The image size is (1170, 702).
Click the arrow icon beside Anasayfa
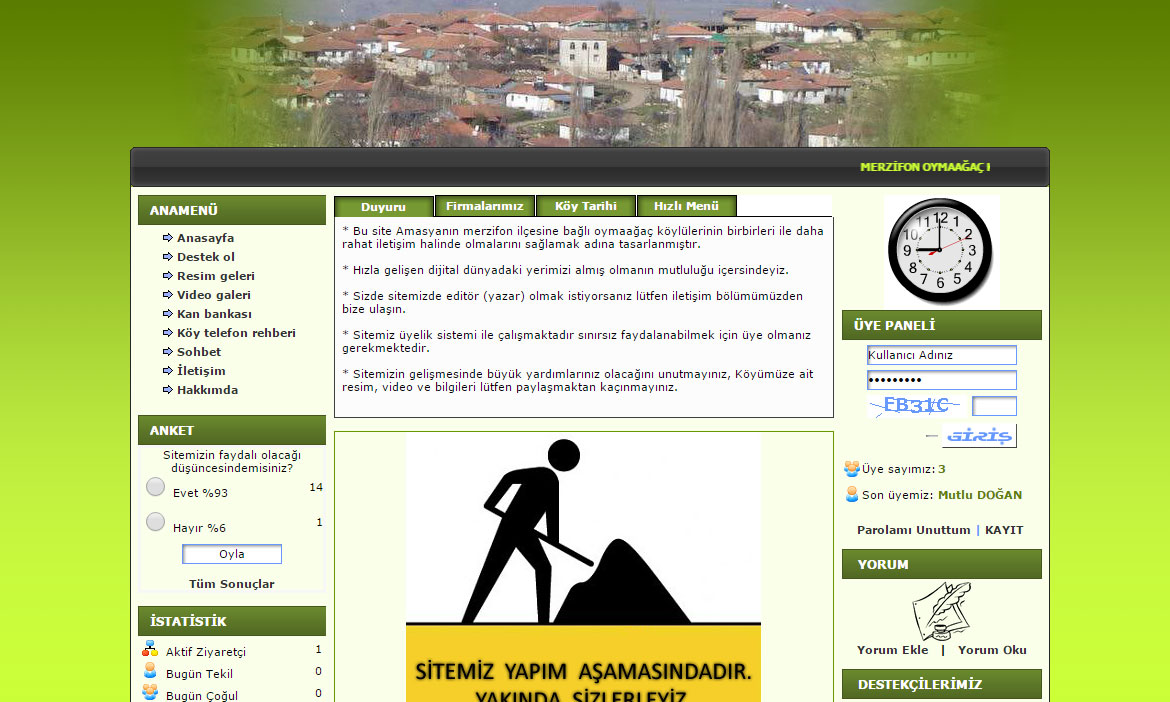click(168, 238)
